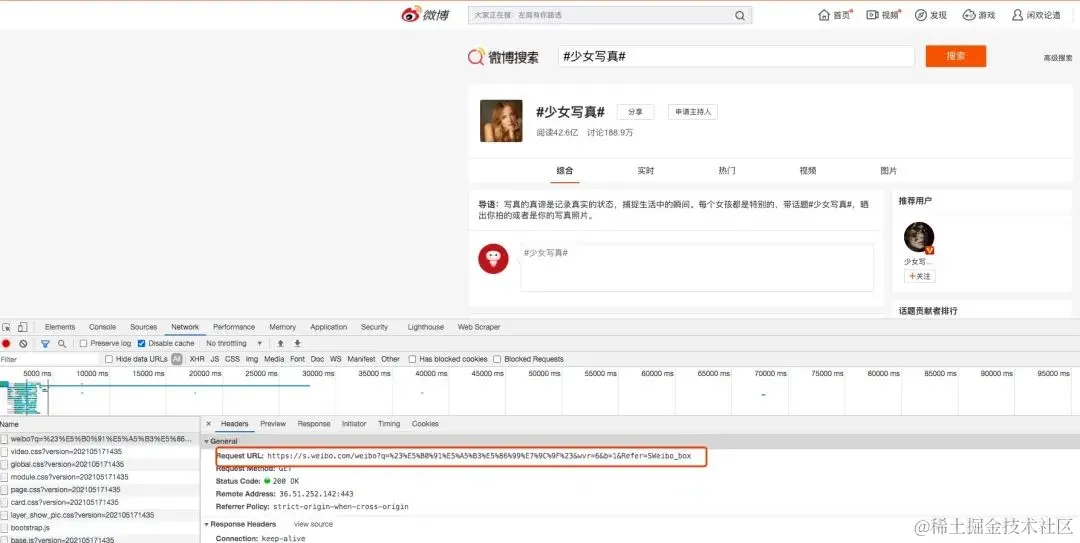1080x543 pixels.
Task: Switch to the 图片 results tab
Action: point(889,171)
